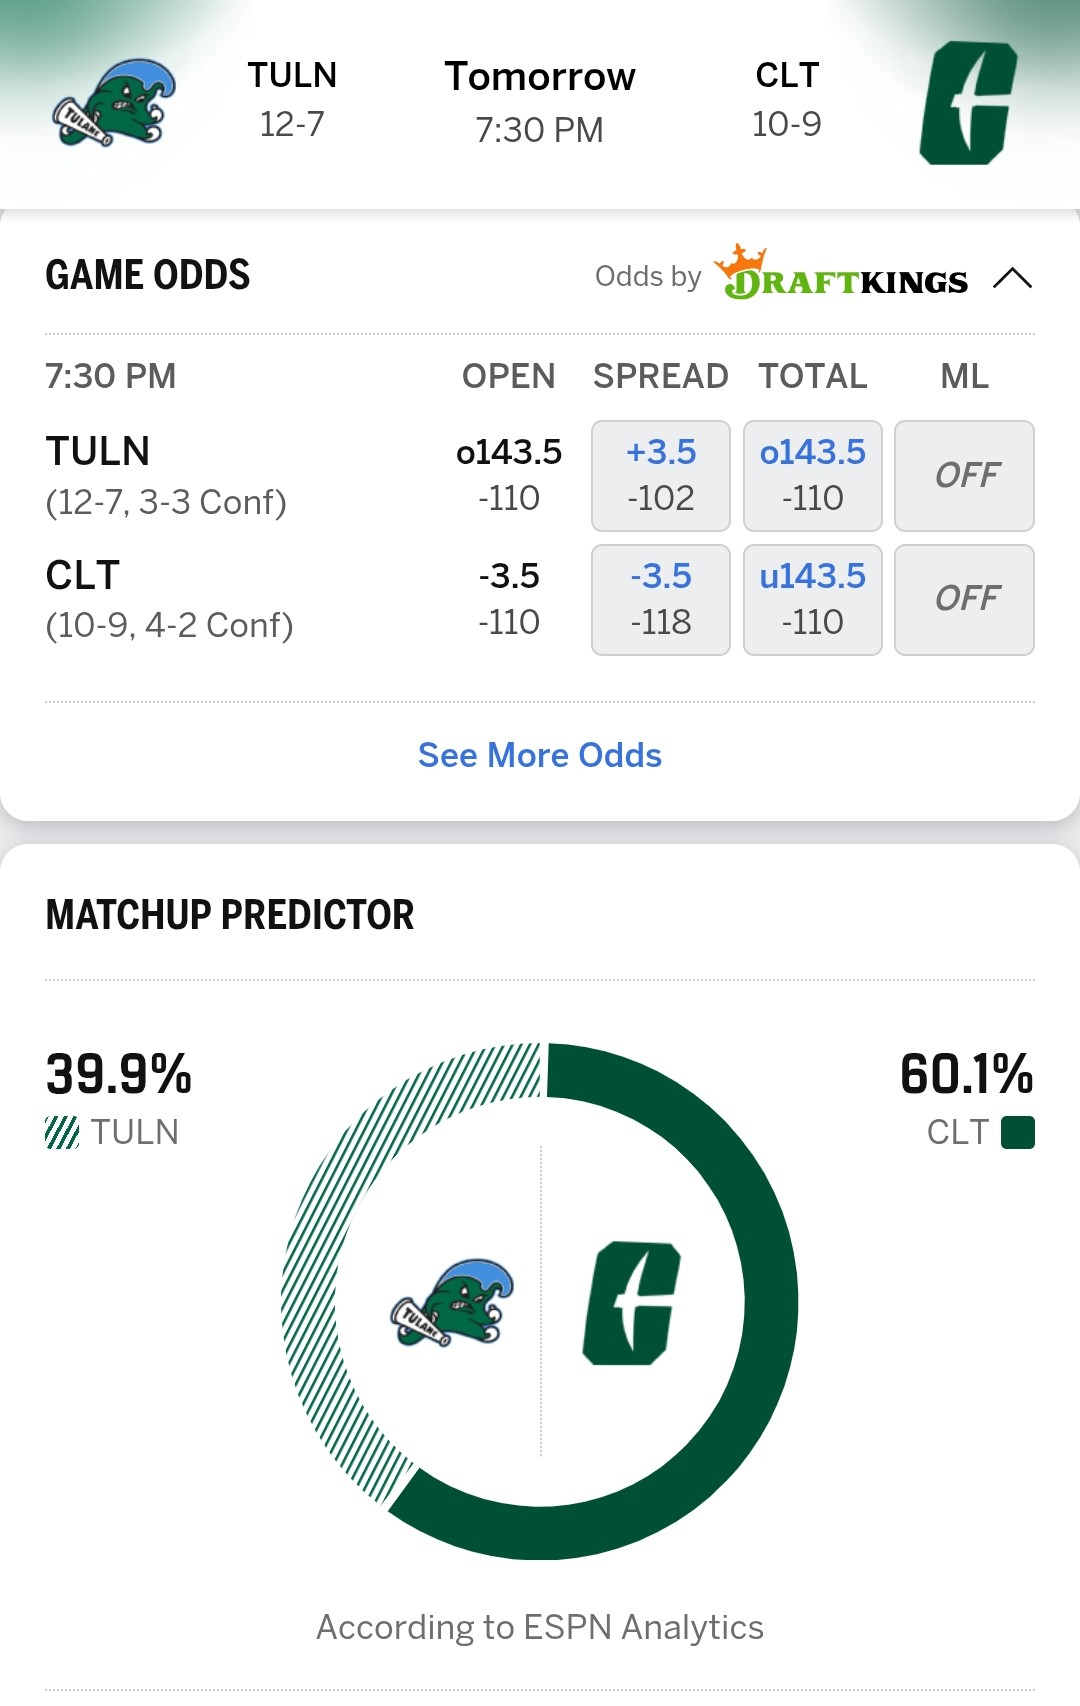Click the solid green CLT legend swatch
Image resolution: width=1080 pixels, height=1706 pixels.
(x=1018, y=1133)
